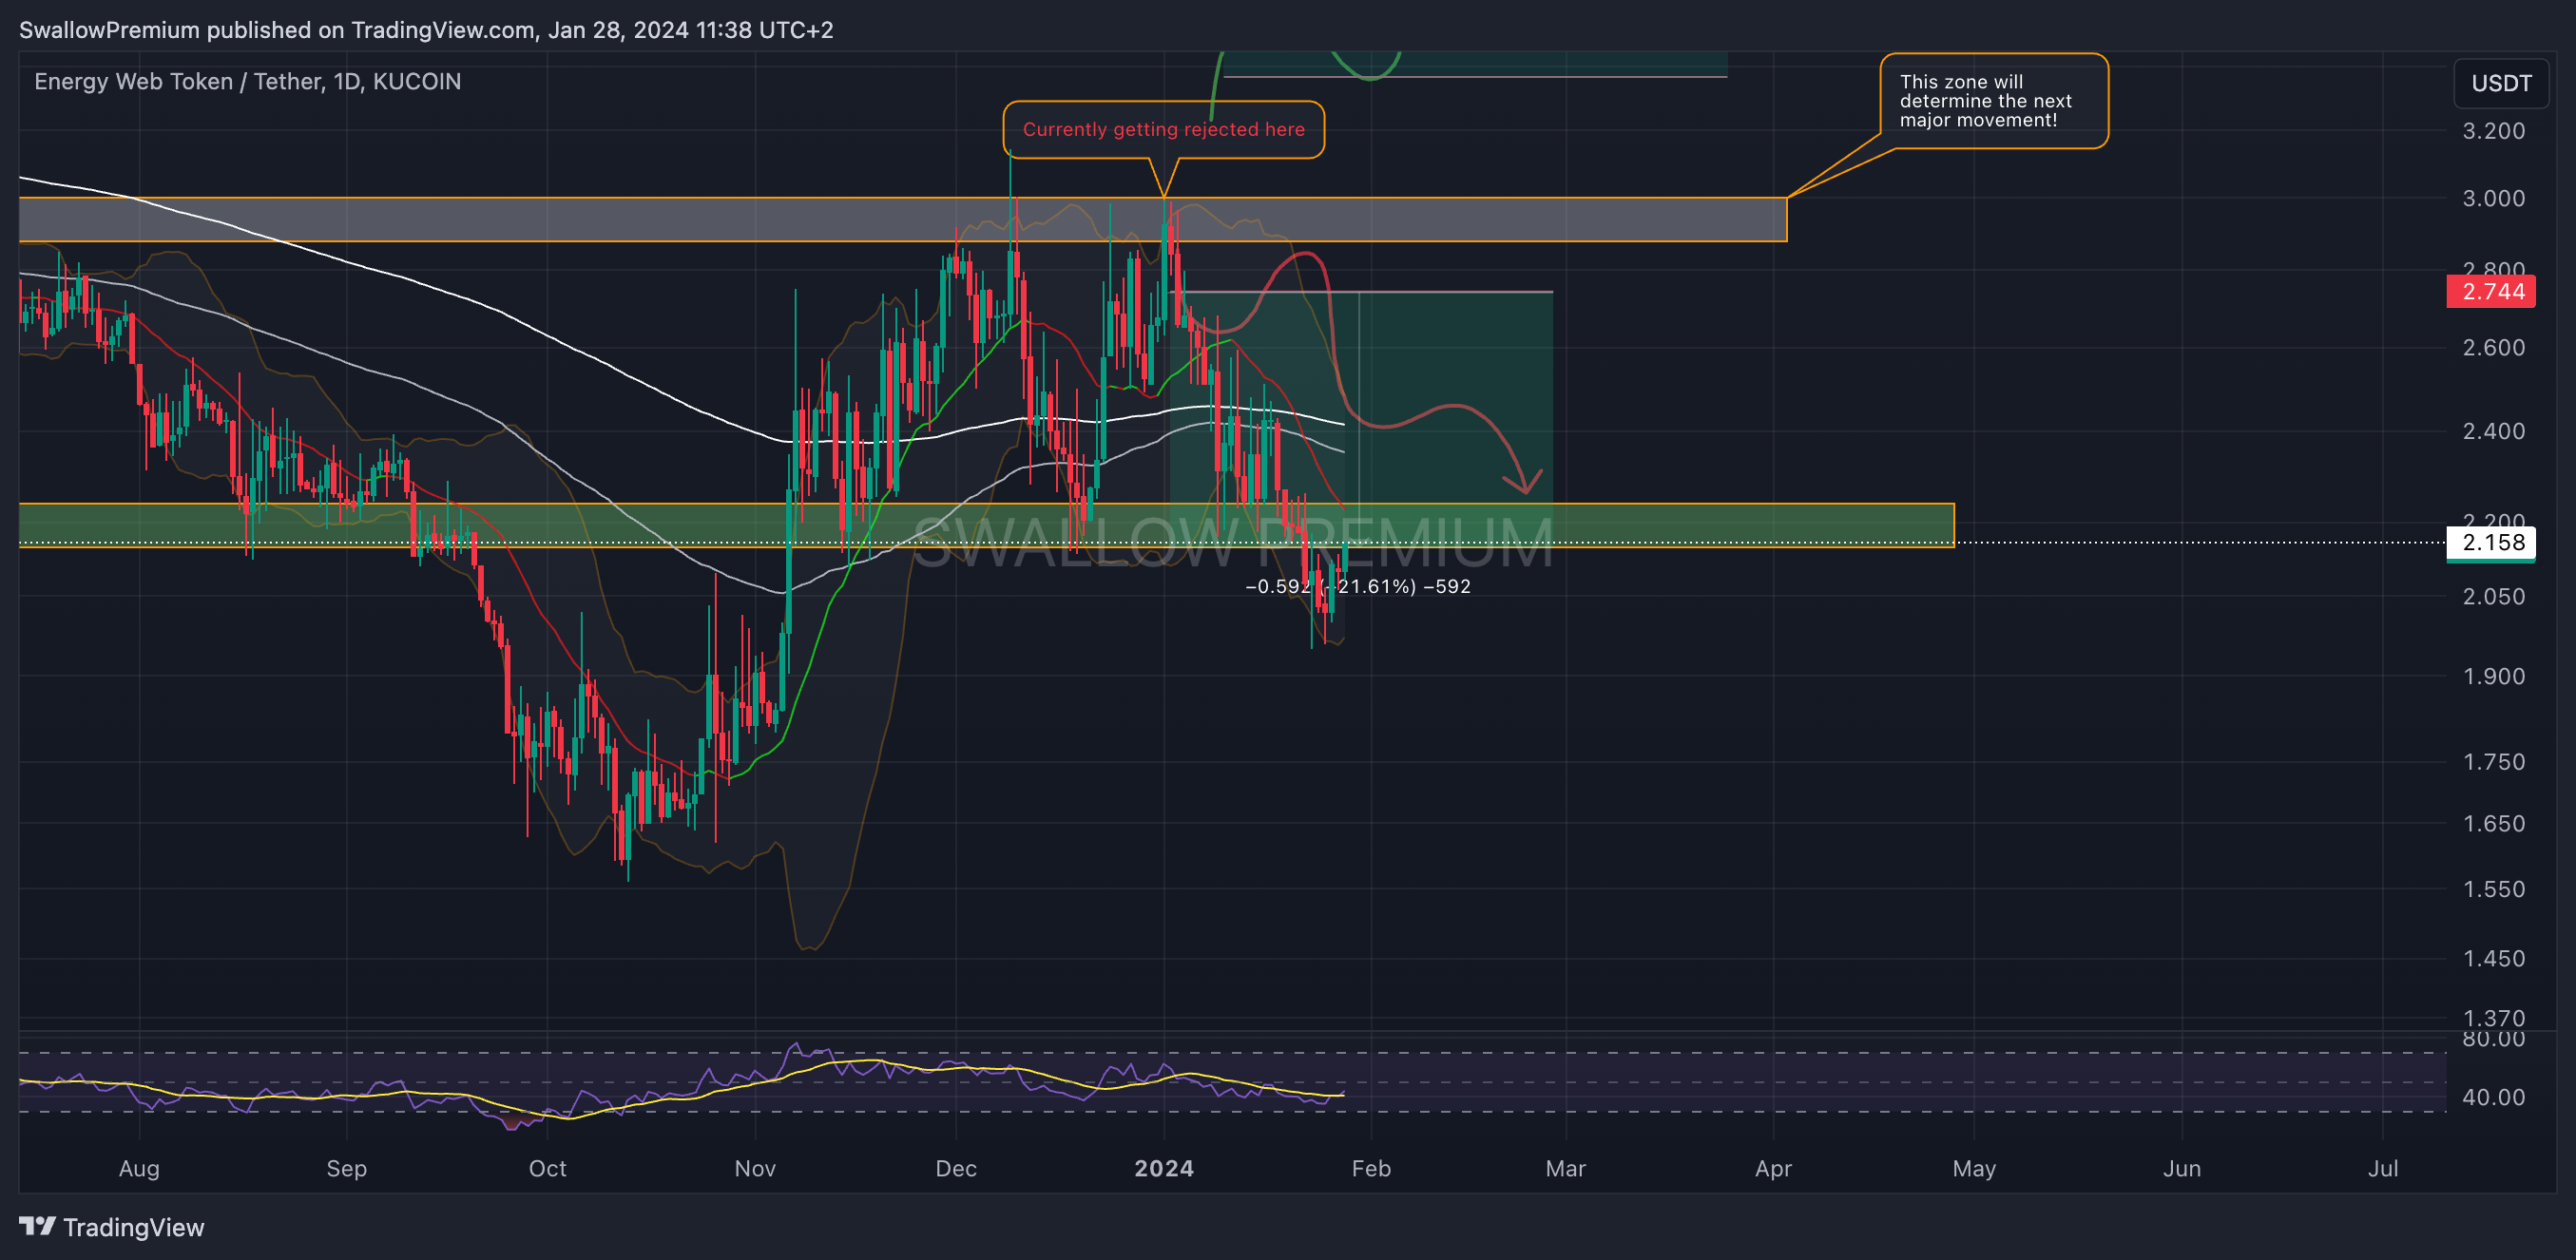Click the Sep label on time axis
The height and width of the screenshot is (1260, 2576).
point(347,1168)
